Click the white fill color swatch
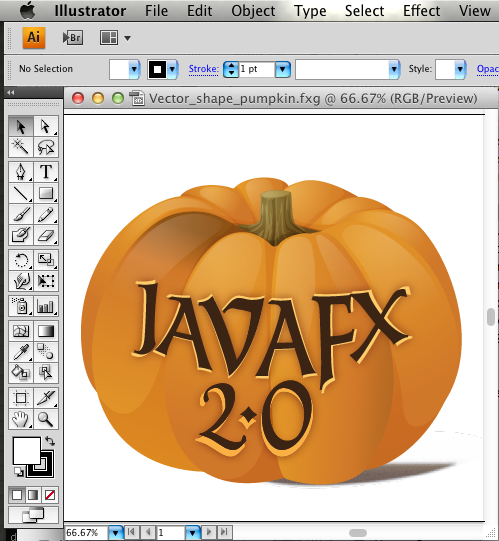The width and height of the screenshot is (499, 541). pyautogui.click(x=27, y=451)
